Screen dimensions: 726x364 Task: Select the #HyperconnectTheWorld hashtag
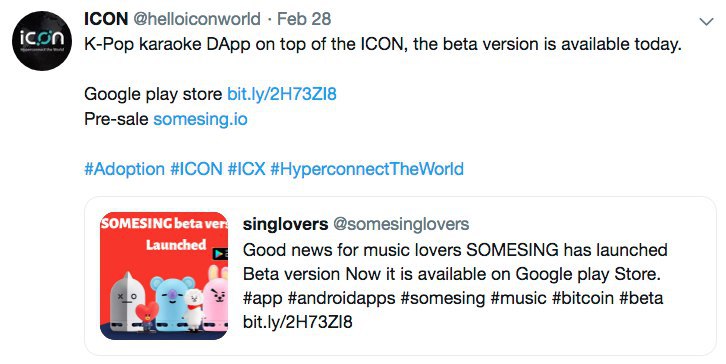coord(367,169)
